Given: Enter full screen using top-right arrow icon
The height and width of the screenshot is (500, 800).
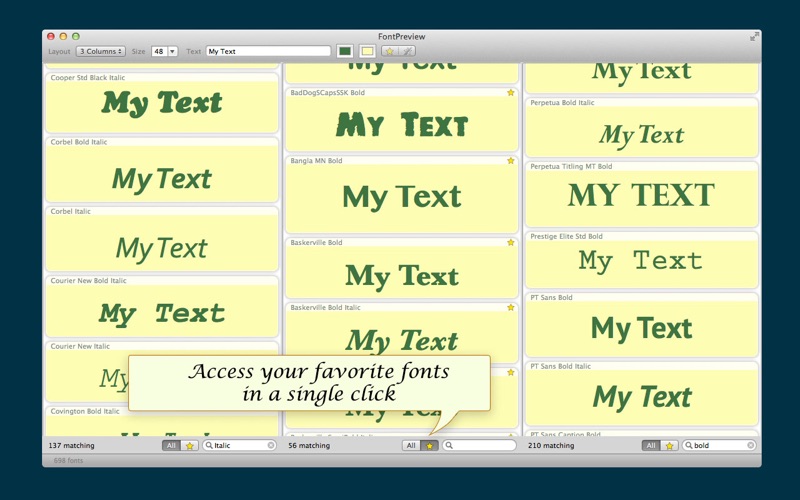Looking at the screenshot, I should pyautogui.click(x=754, y=37).
